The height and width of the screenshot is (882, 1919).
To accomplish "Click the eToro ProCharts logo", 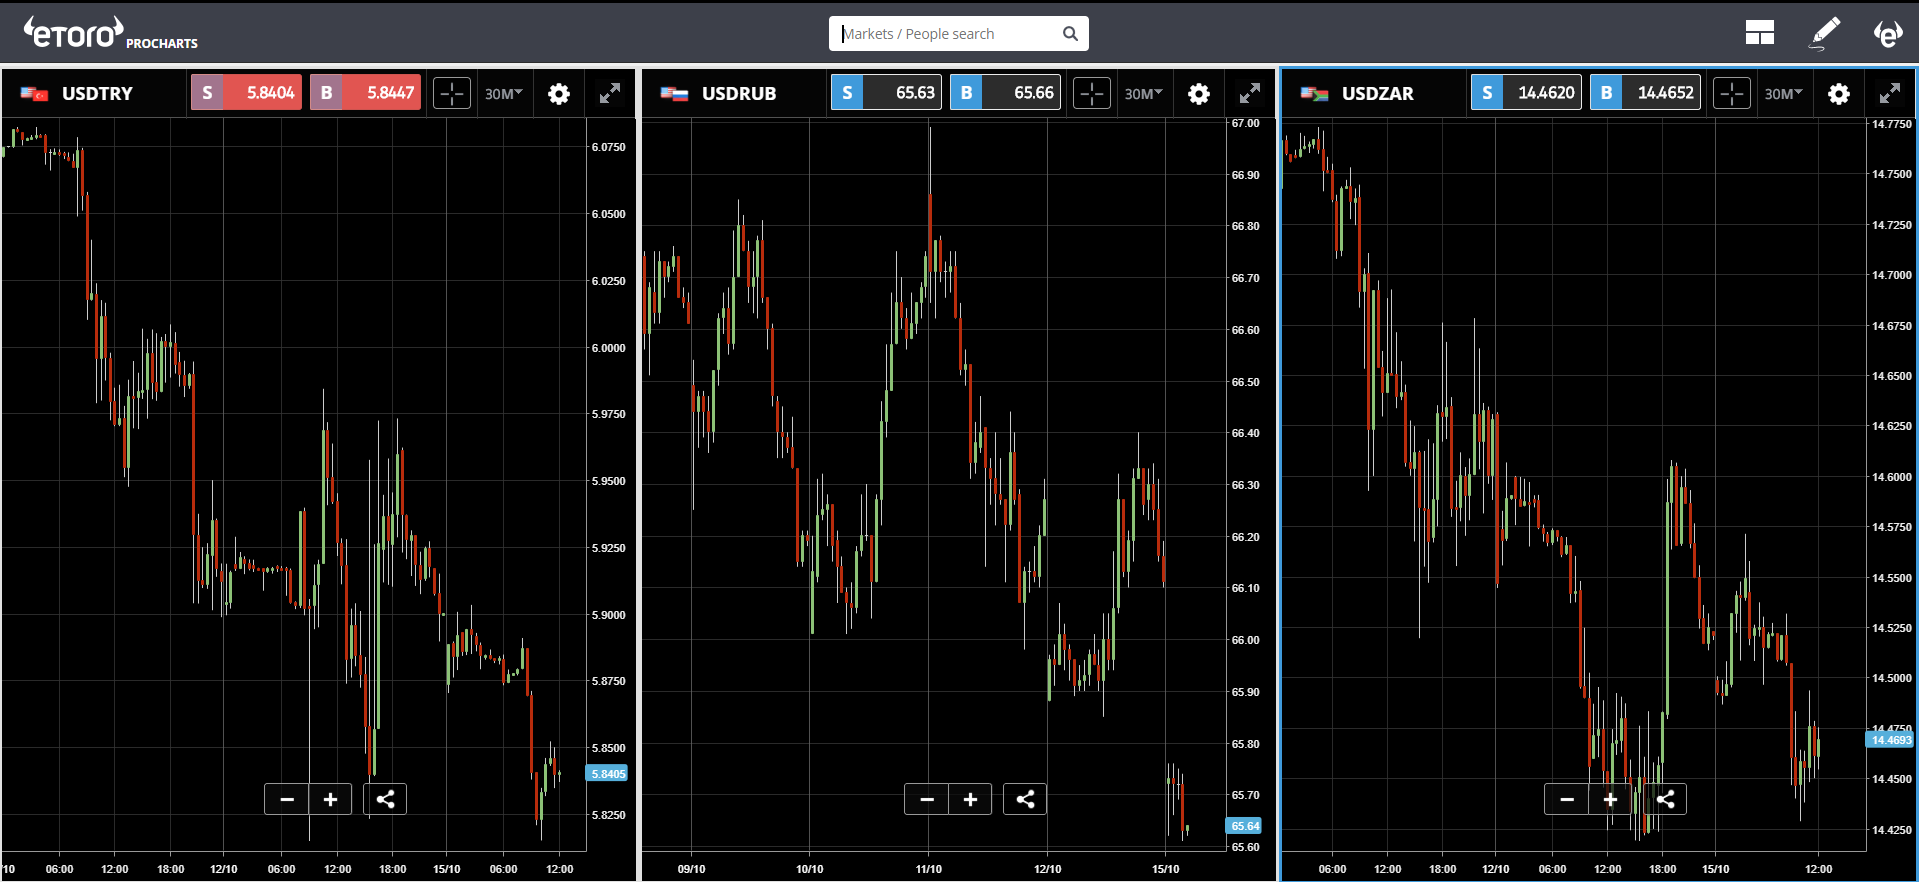I will click(111, 33).
